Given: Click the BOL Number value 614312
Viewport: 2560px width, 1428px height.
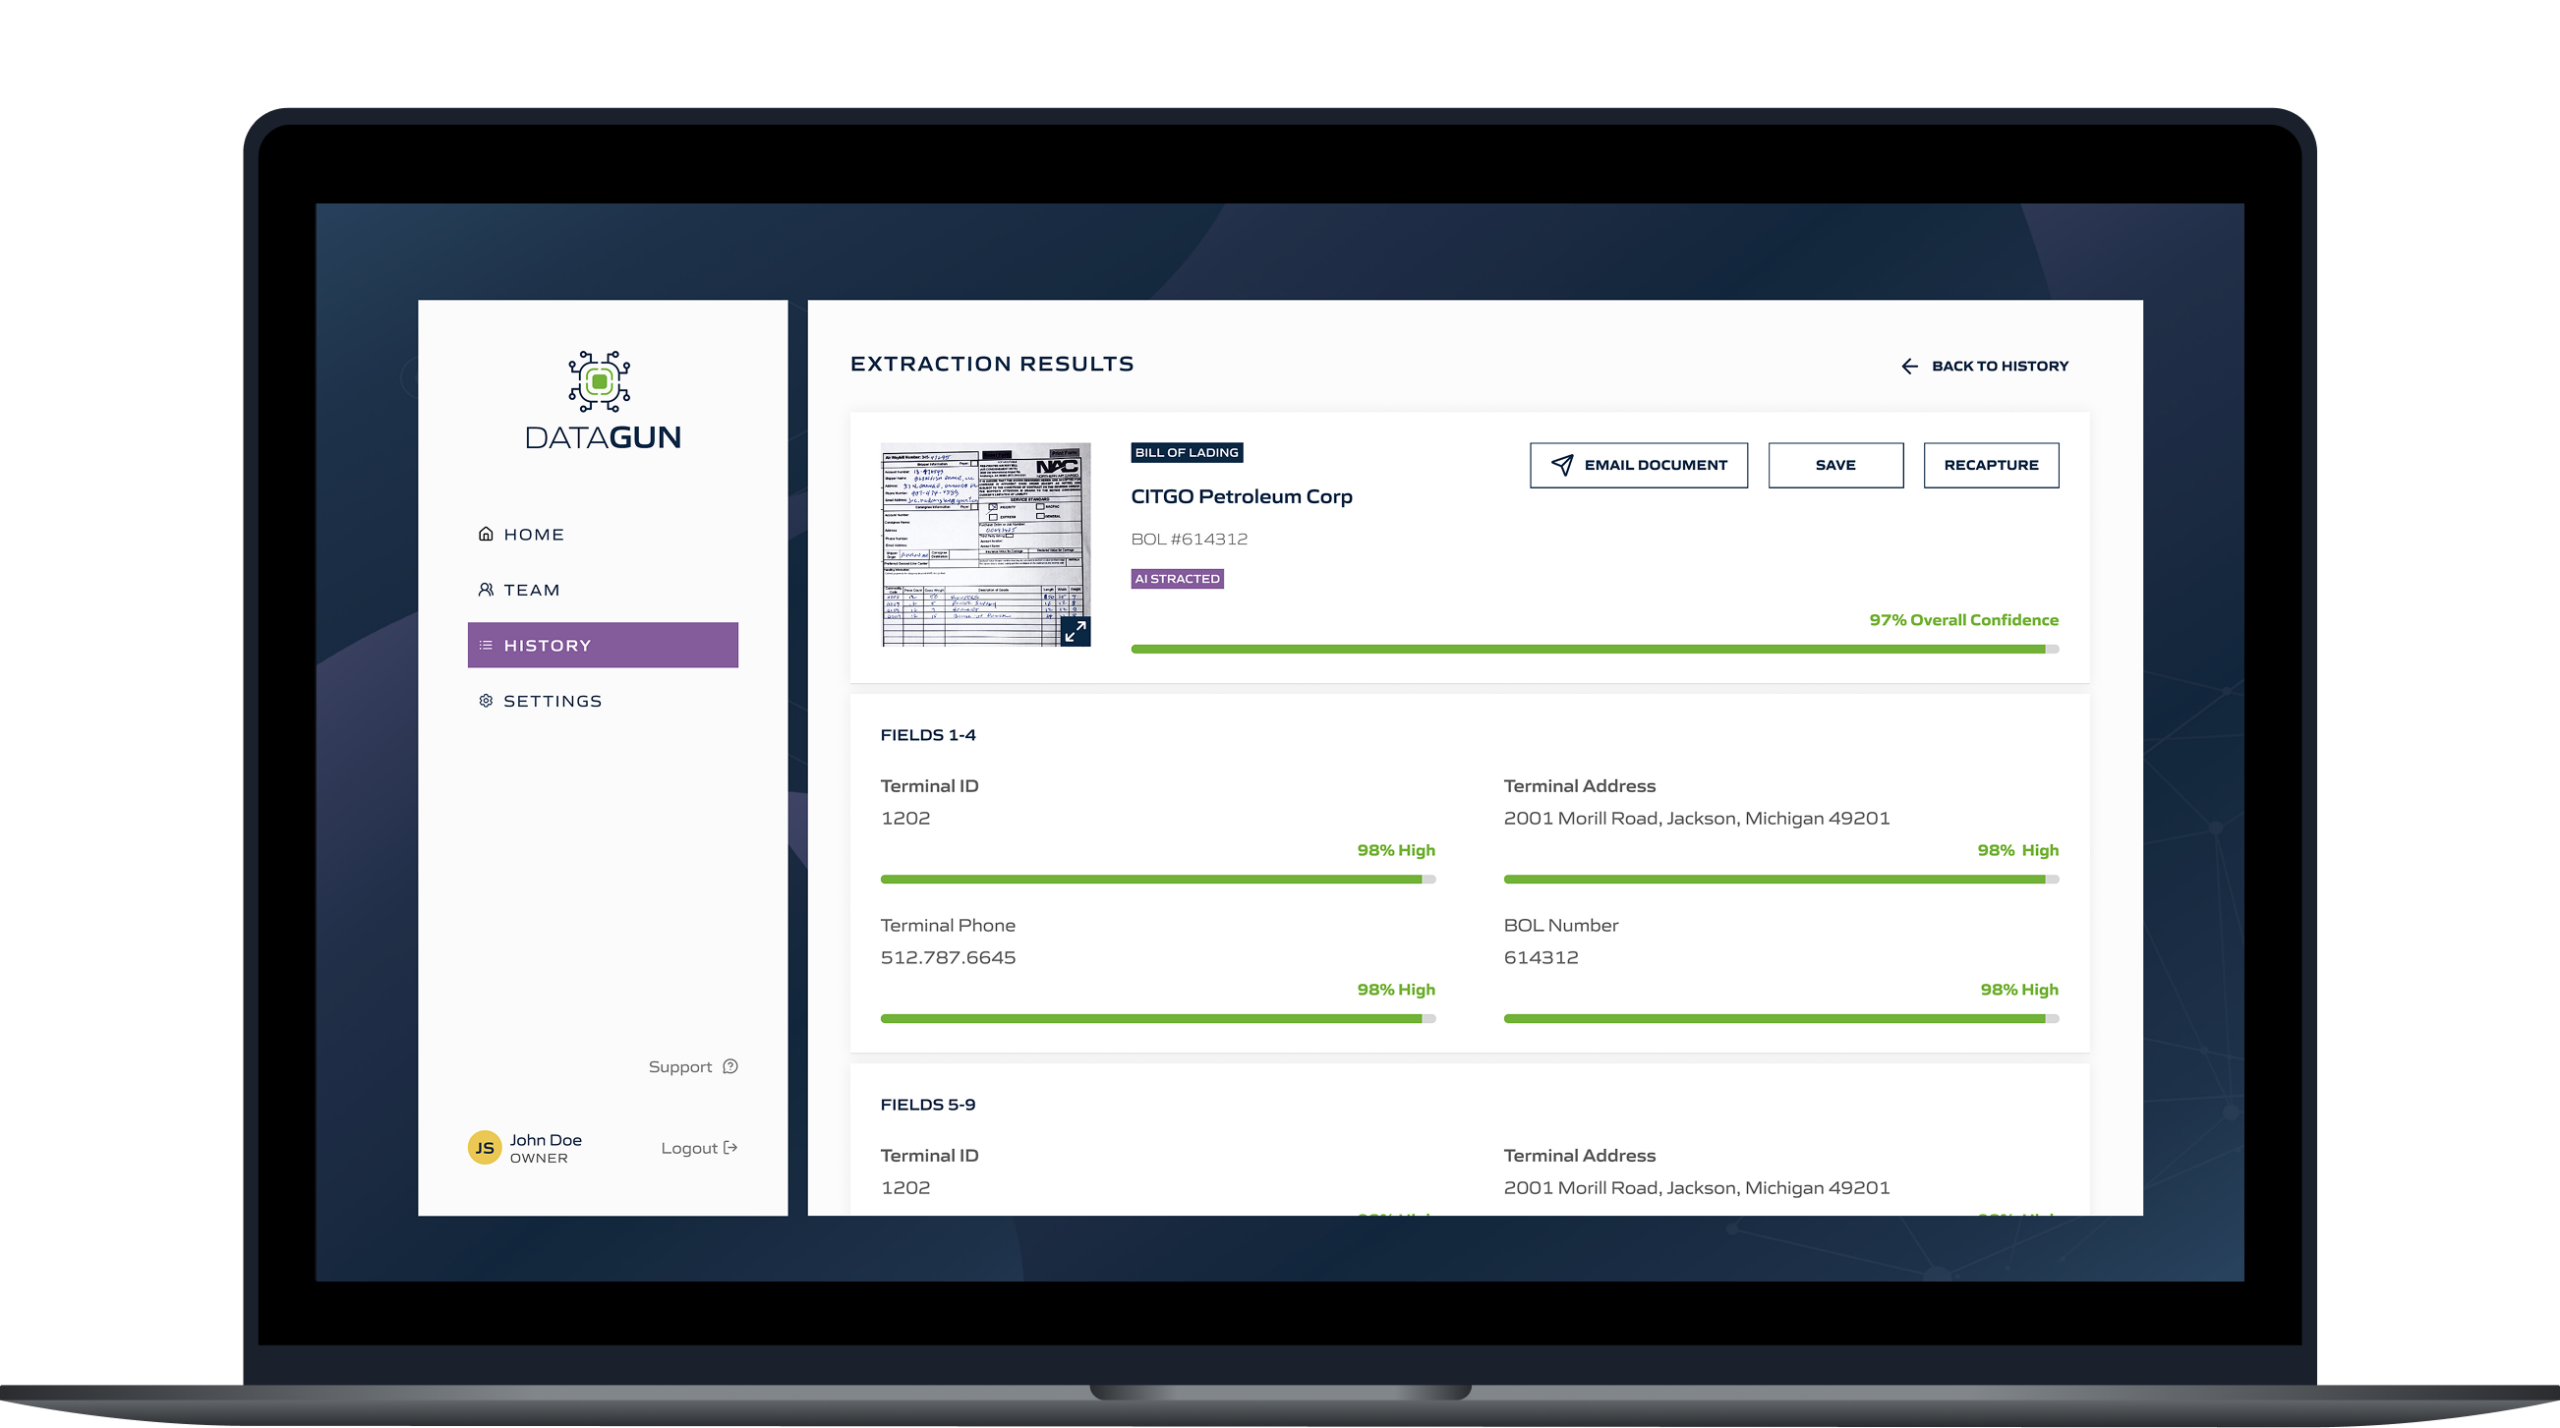Looking at the screenshot, I should (x=1541, y=958).
